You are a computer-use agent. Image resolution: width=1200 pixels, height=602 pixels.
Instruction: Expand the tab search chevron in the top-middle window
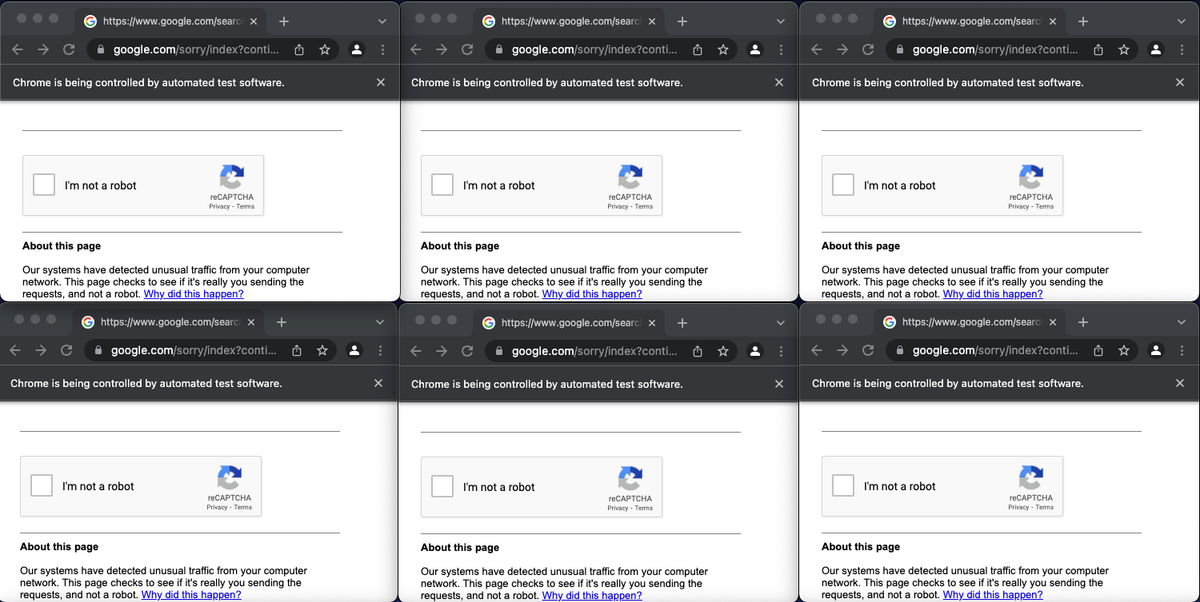pyautogui.click(x=780, y=21)
